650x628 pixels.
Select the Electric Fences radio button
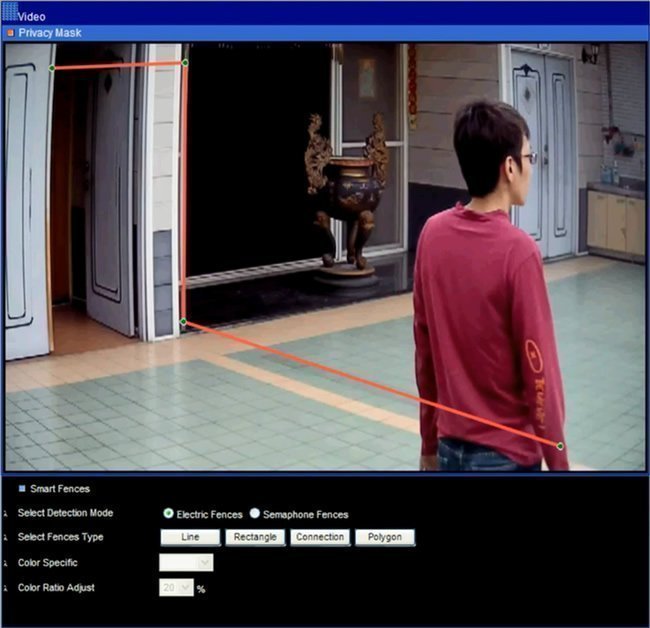pos(168,513)
